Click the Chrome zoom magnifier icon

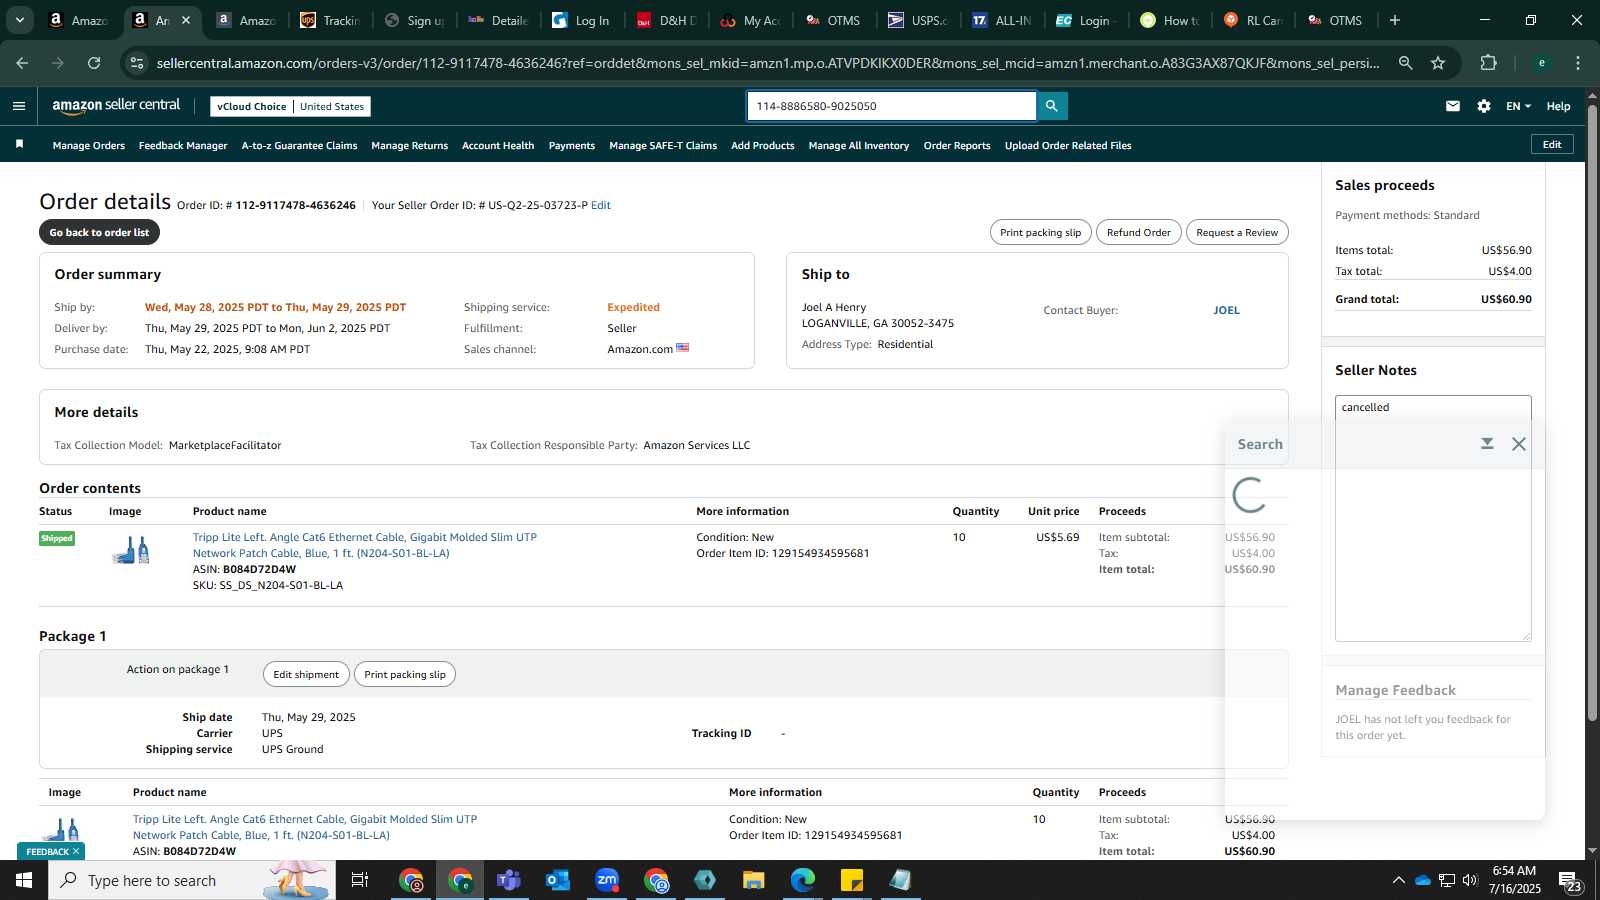pos(1405,63)
